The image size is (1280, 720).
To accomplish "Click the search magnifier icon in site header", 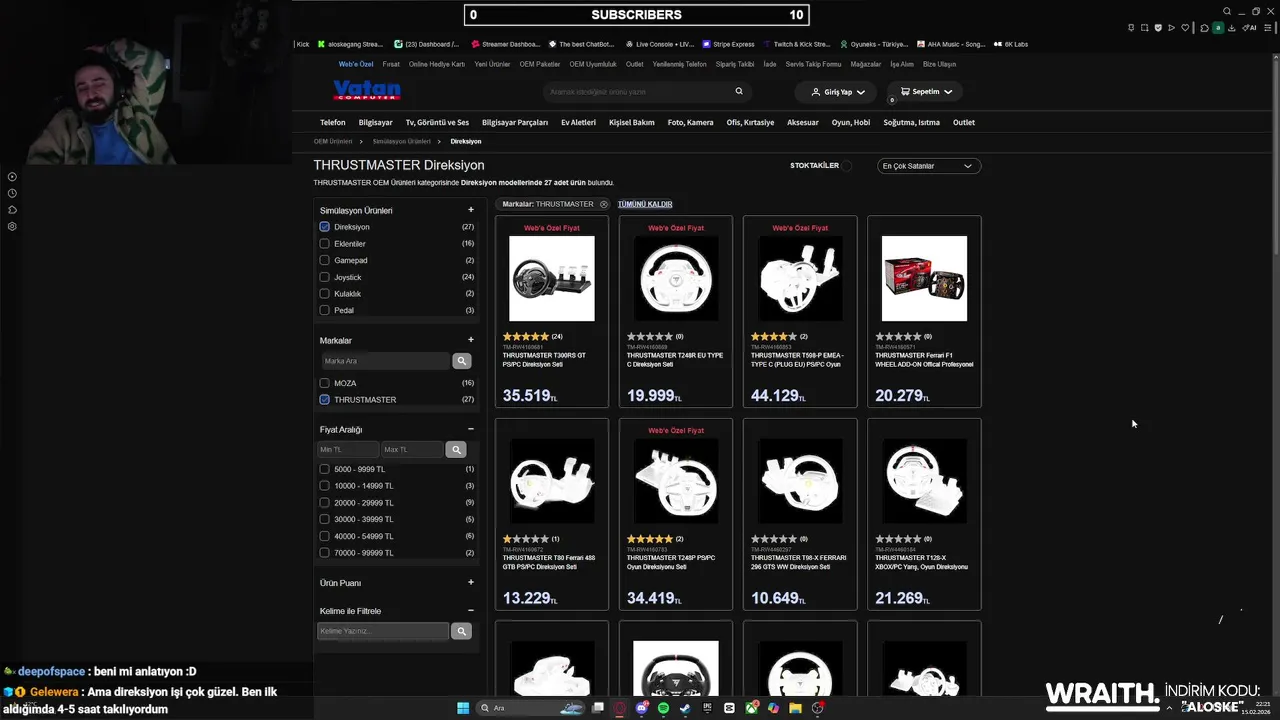I will click(739, 91).
